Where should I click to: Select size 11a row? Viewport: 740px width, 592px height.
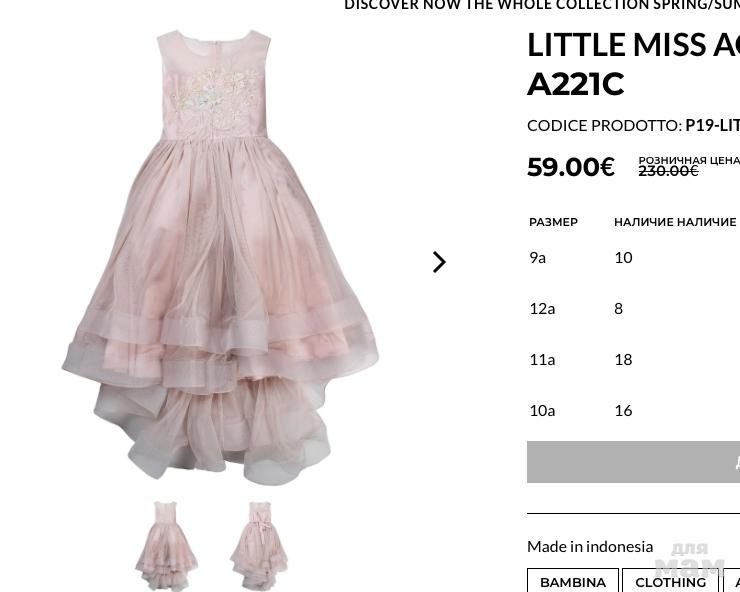point(633,360)
